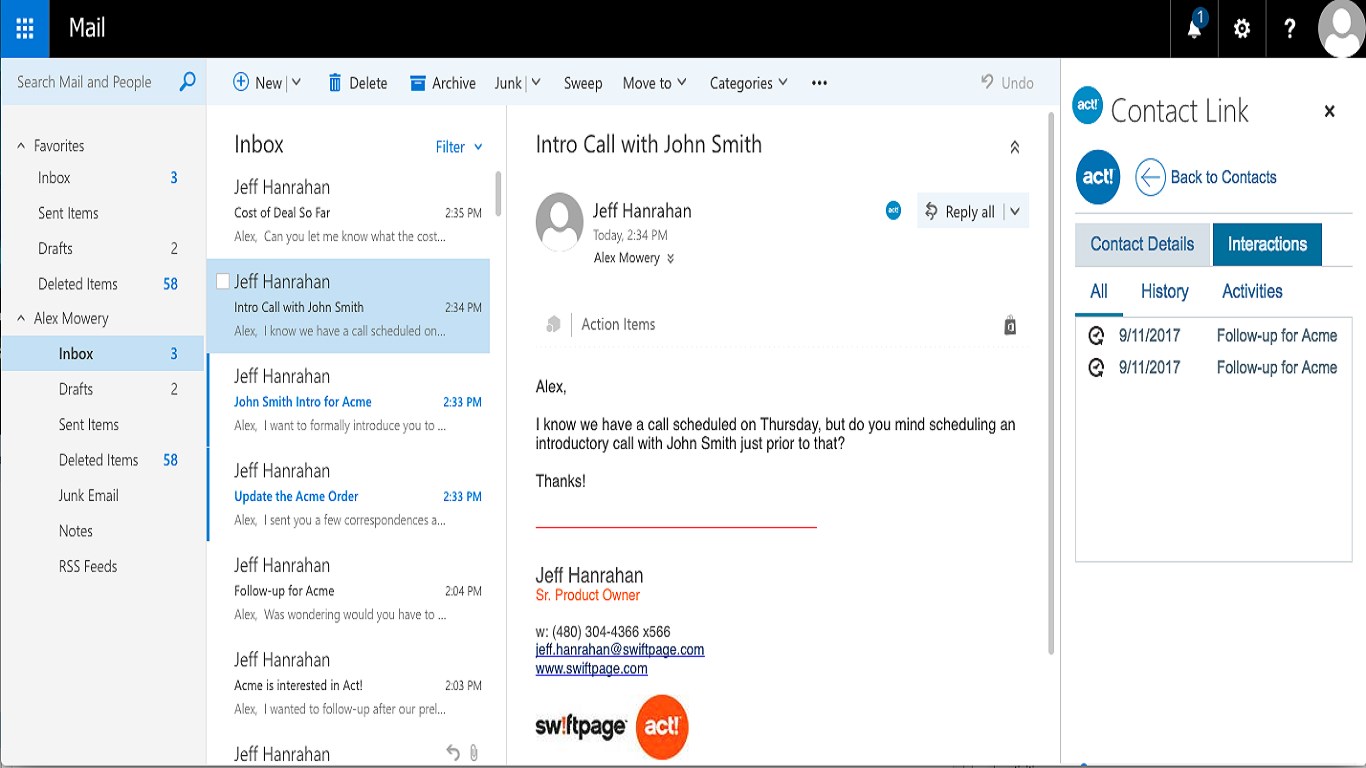Click the clipboard icon in Action Items bar
The height and width of the screenshot is (768, 1366).
pyautogui.click(x=1010, y=325)
